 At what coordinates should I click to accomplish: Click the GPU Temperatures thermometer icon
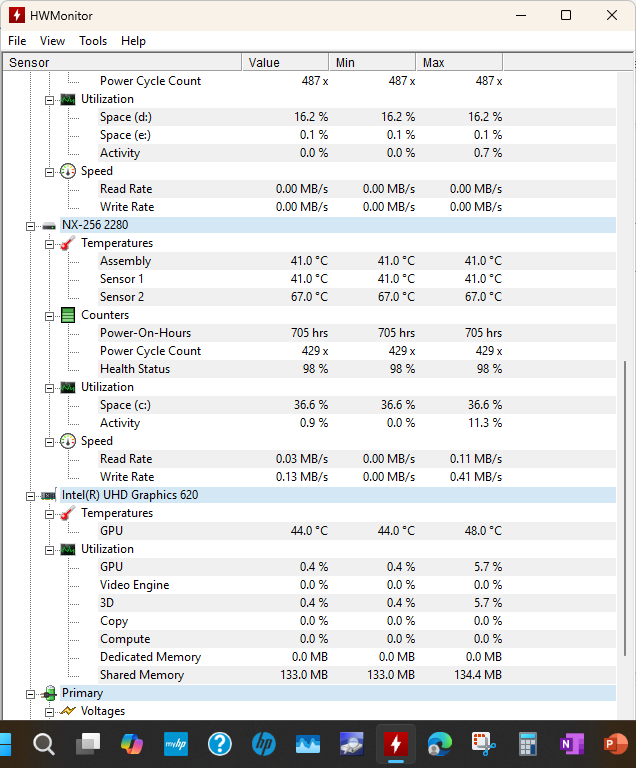tap(68, 513)
